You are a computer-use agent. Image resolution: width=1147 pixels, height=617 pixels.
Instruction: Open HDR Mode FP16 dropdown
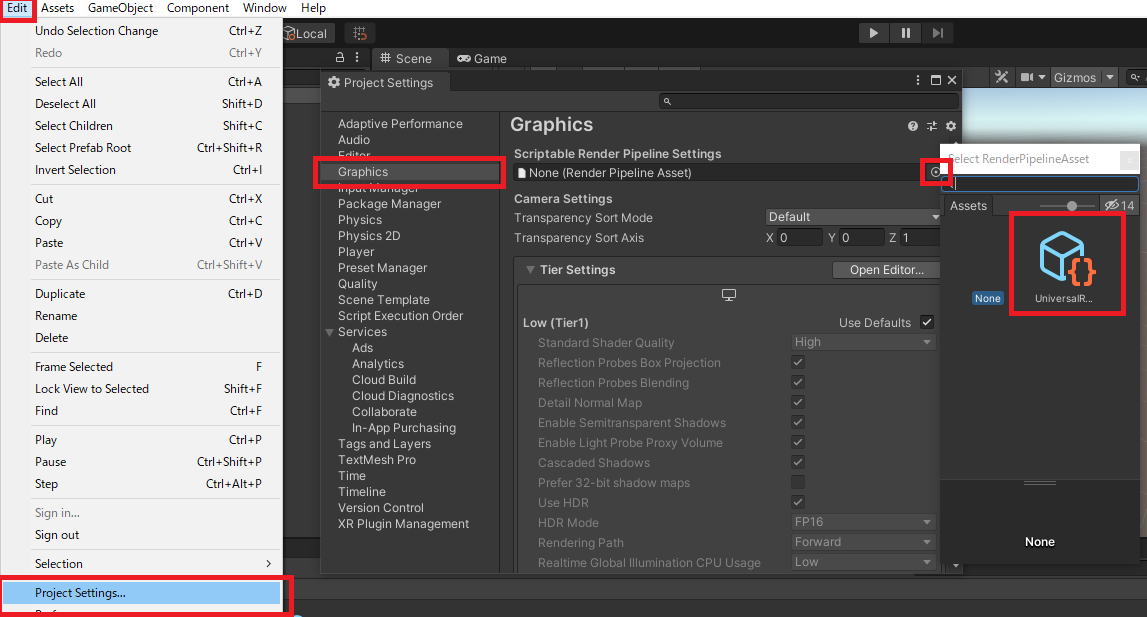pyautogui.click(x=863, y=522)
